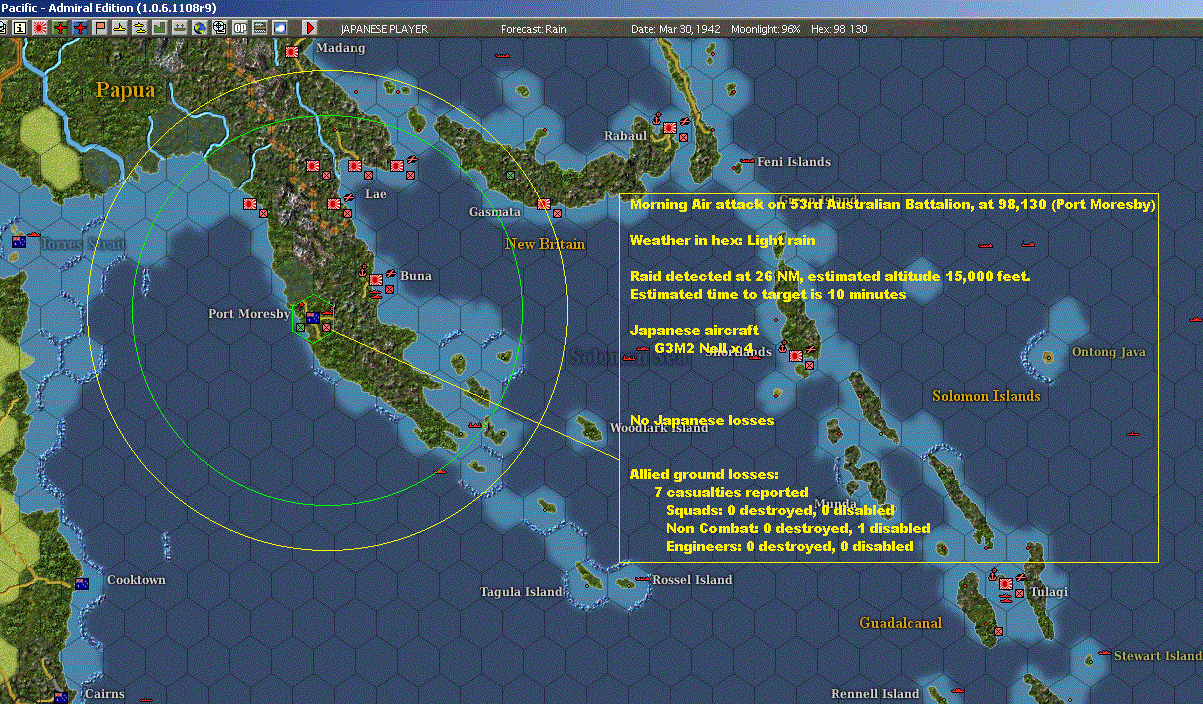Image resolution: width=1203 pixels, height=704 pixels.
Task: Click the Munda map label
Action: 834,504
